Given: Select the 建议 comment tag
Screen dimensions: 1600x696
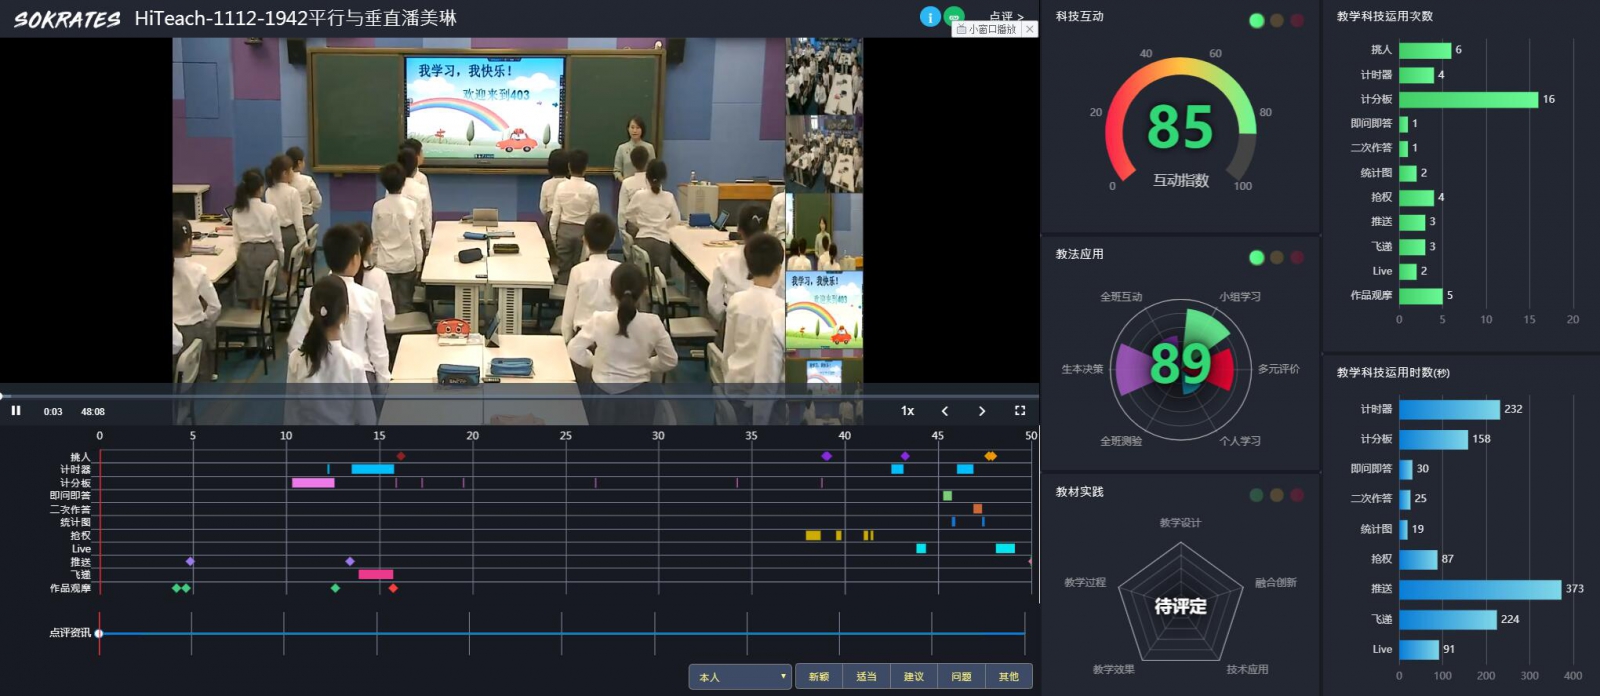Looking at the screenshot, I should point(914,677).
